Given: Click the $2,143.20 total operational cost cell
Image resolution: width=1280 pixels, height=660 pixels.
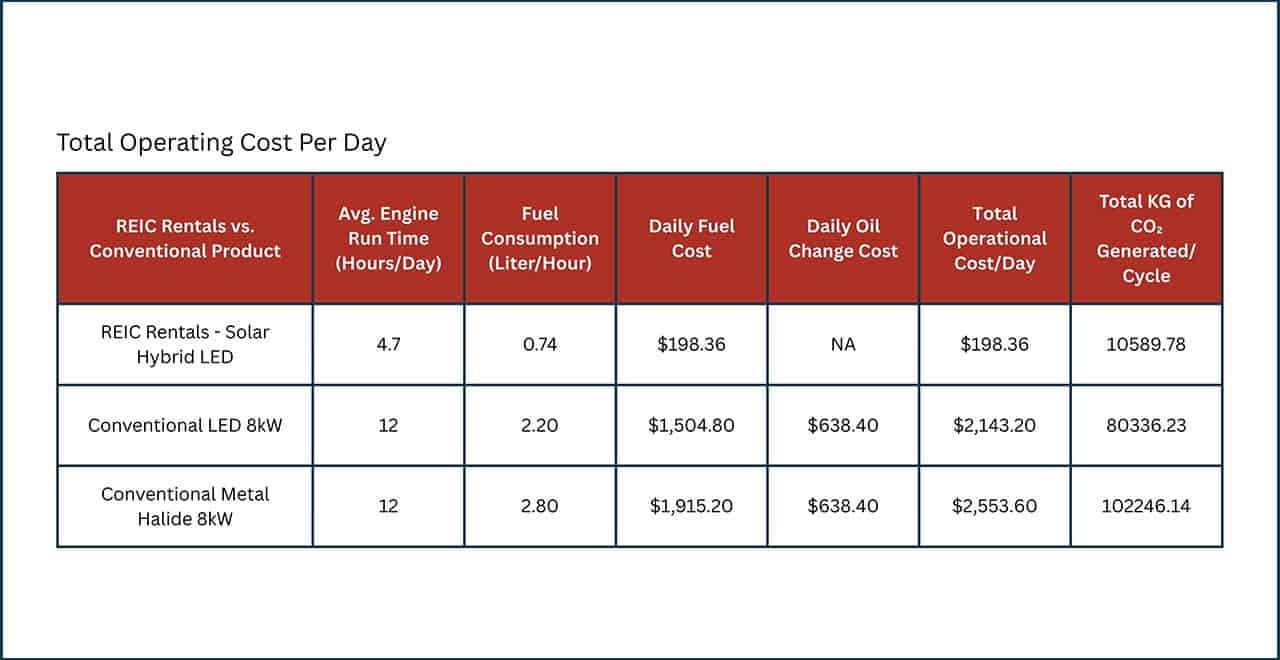Looking at the screenshot, I should (x=994, y=425).
